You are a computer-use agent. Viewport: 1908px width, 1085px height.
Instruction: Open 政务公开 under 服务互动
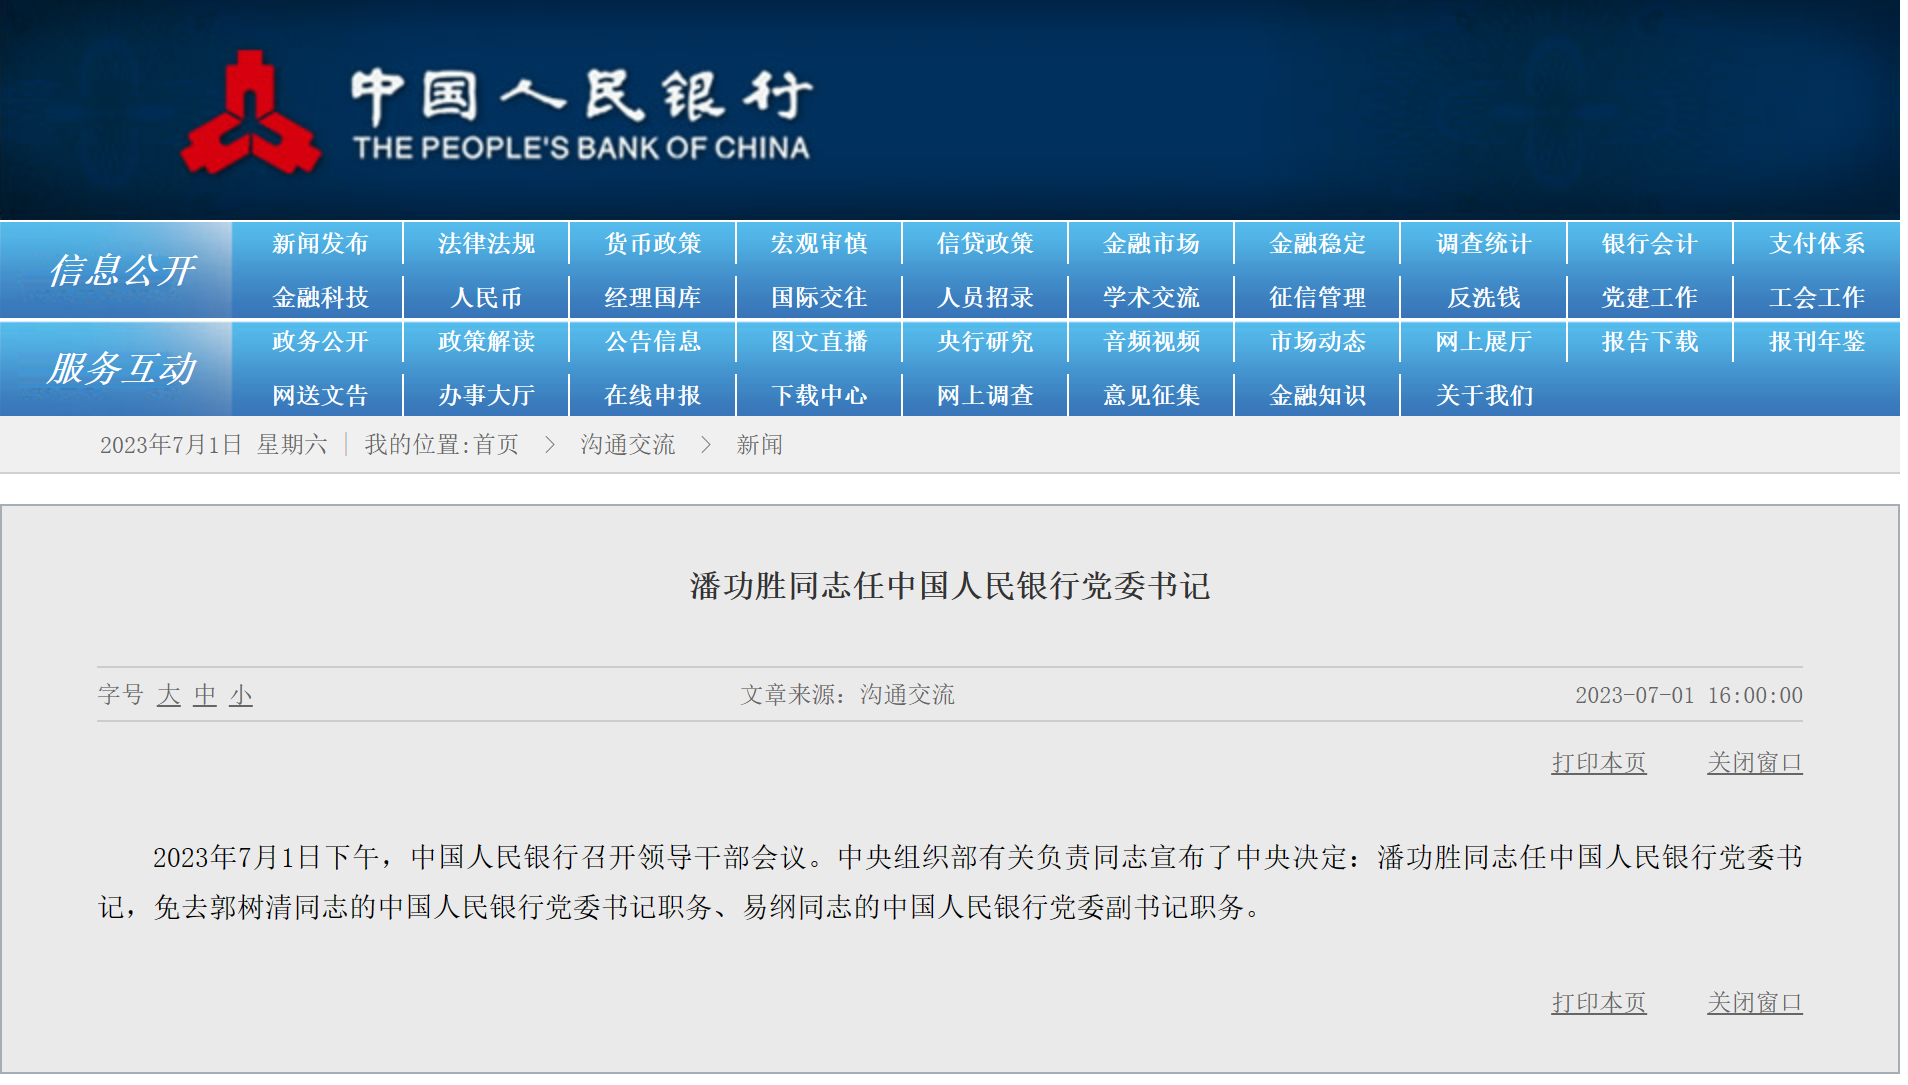[x=320, y=342]
